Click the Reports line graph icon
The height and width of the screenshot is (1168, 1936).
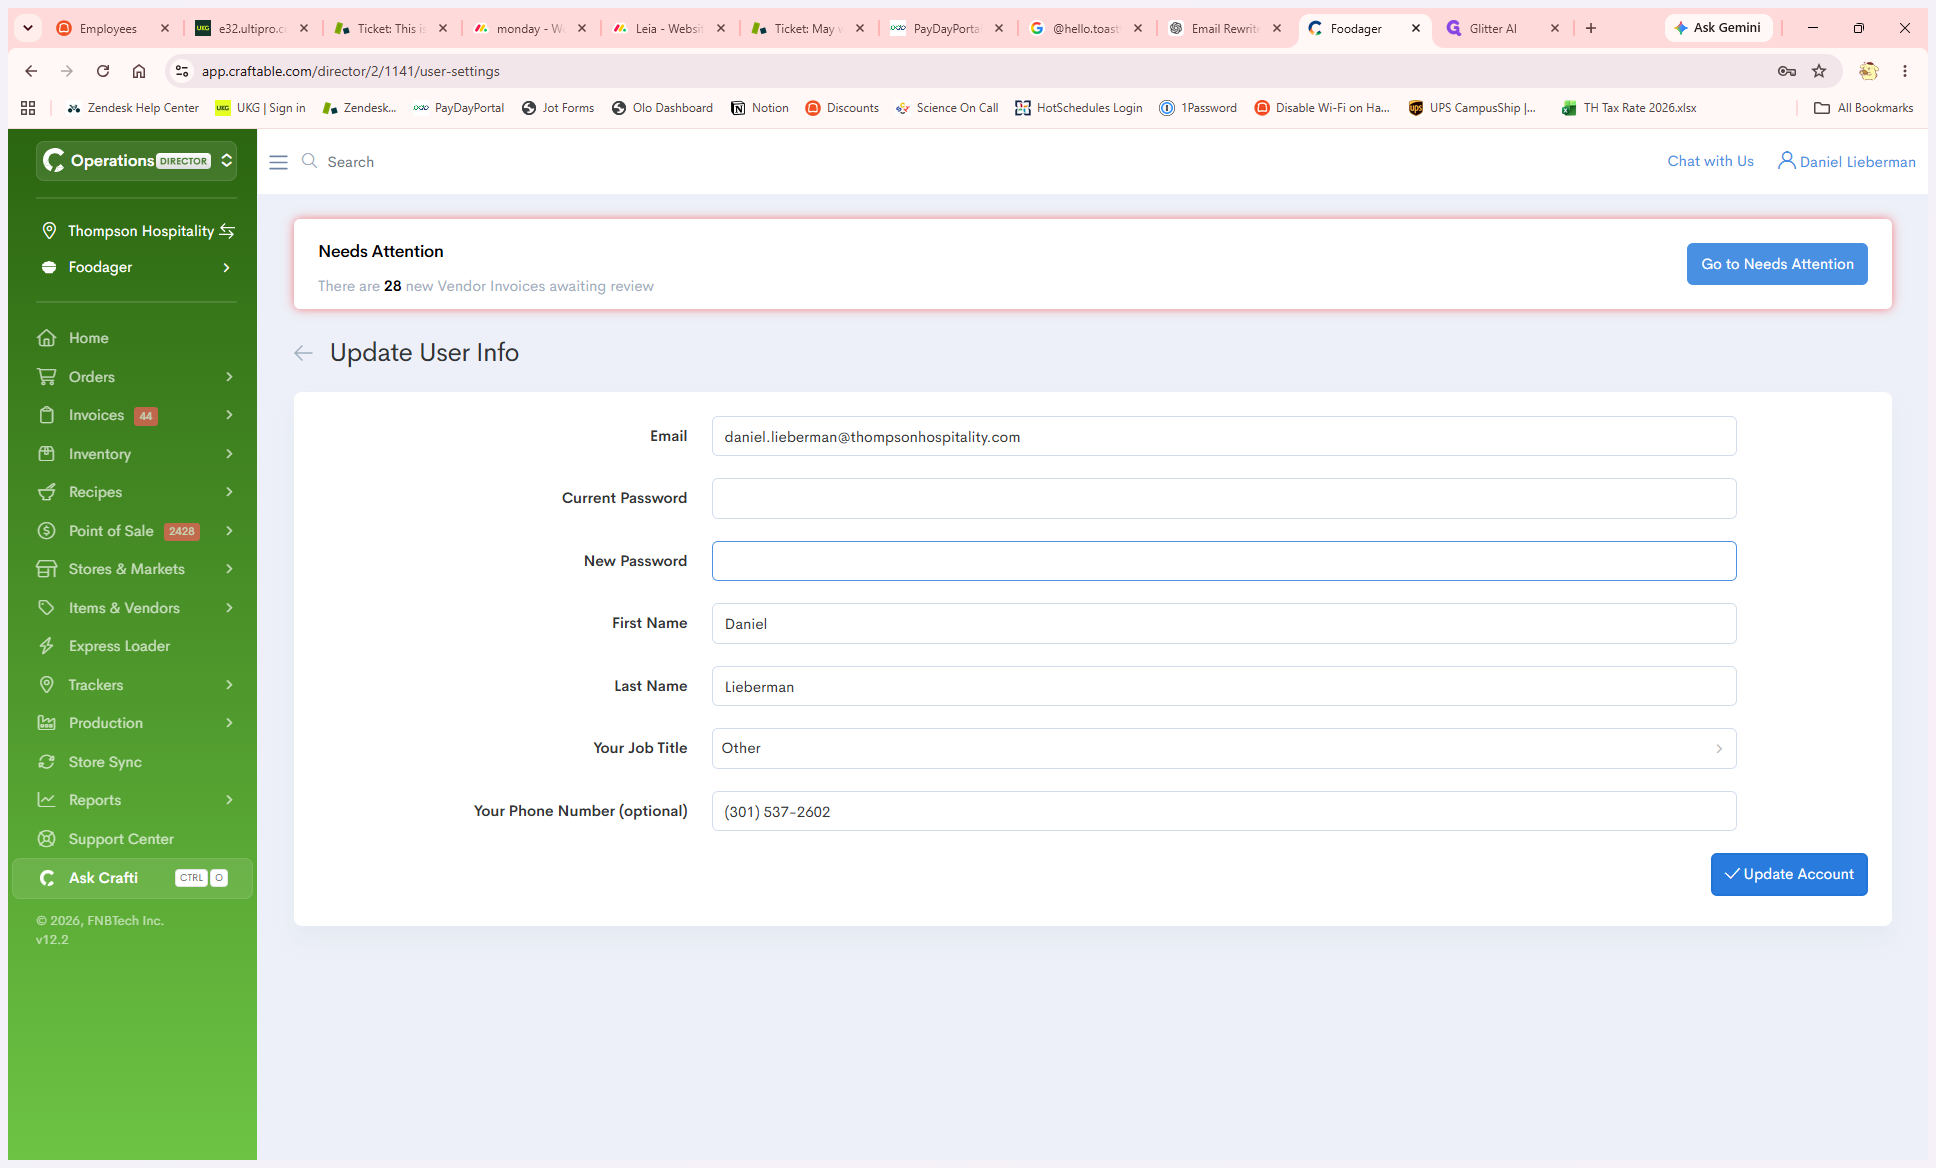46,800
